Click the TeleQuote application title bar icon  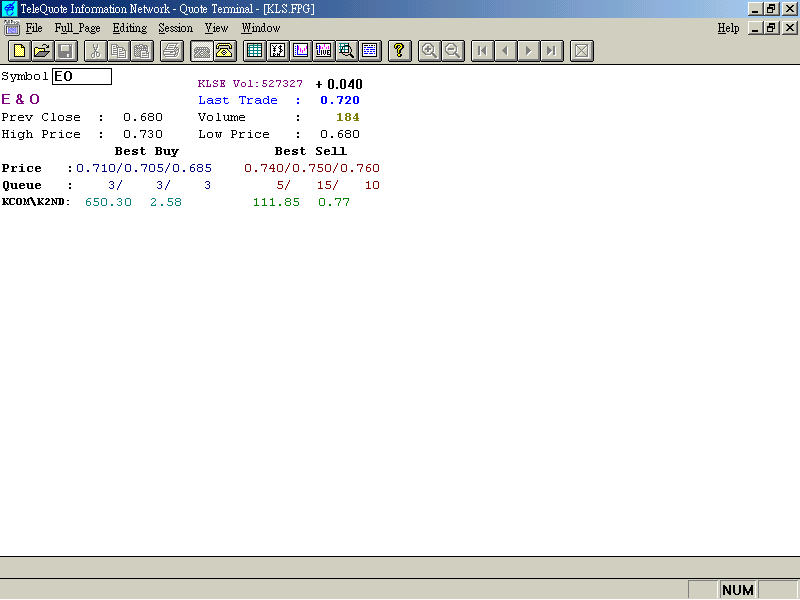[x=9, y=9]
